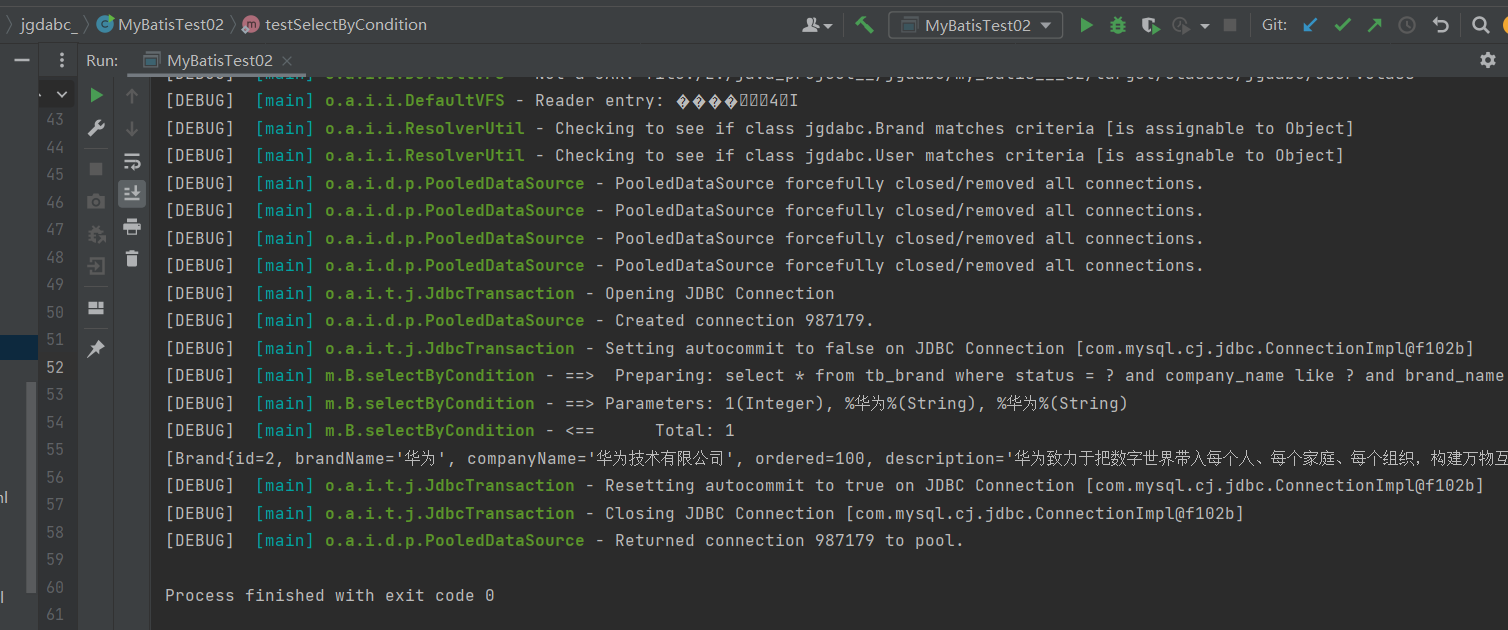Click MyBatisTest02 breadcrumb

coord(160,25)
